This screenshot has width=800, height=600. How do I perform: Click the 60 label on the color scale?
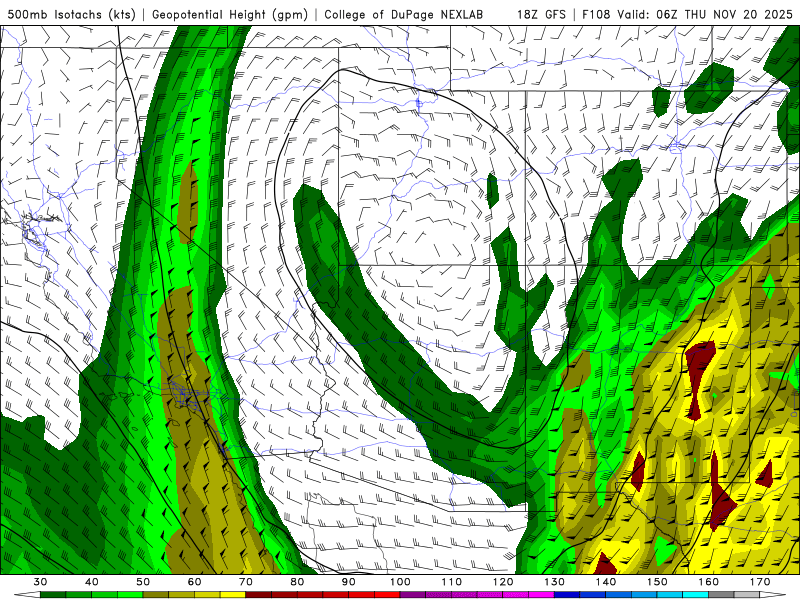pyautogui.click(x=194, y=582)
